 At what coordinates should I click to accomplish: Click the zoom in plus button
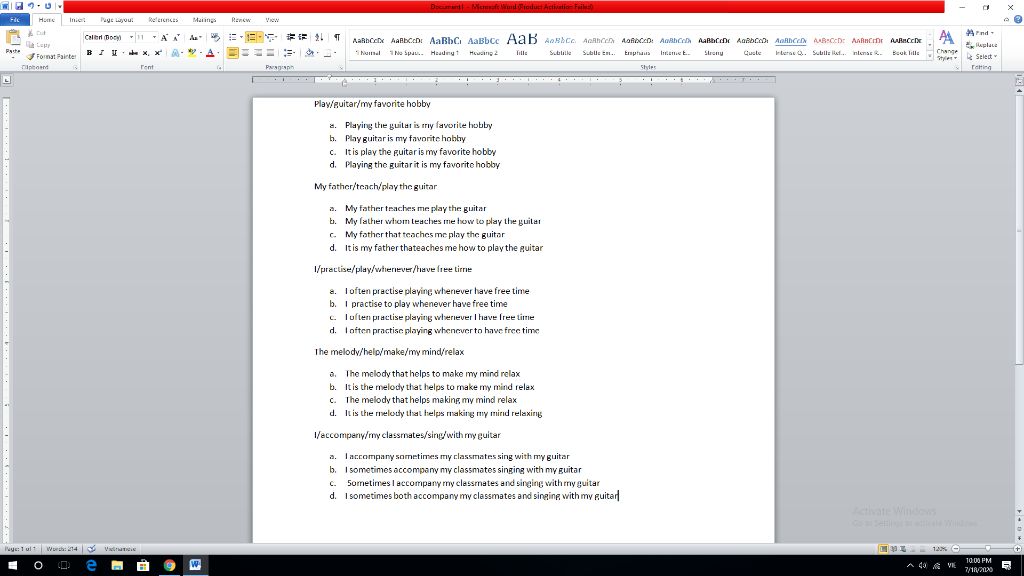click(x=1017, y=549)
